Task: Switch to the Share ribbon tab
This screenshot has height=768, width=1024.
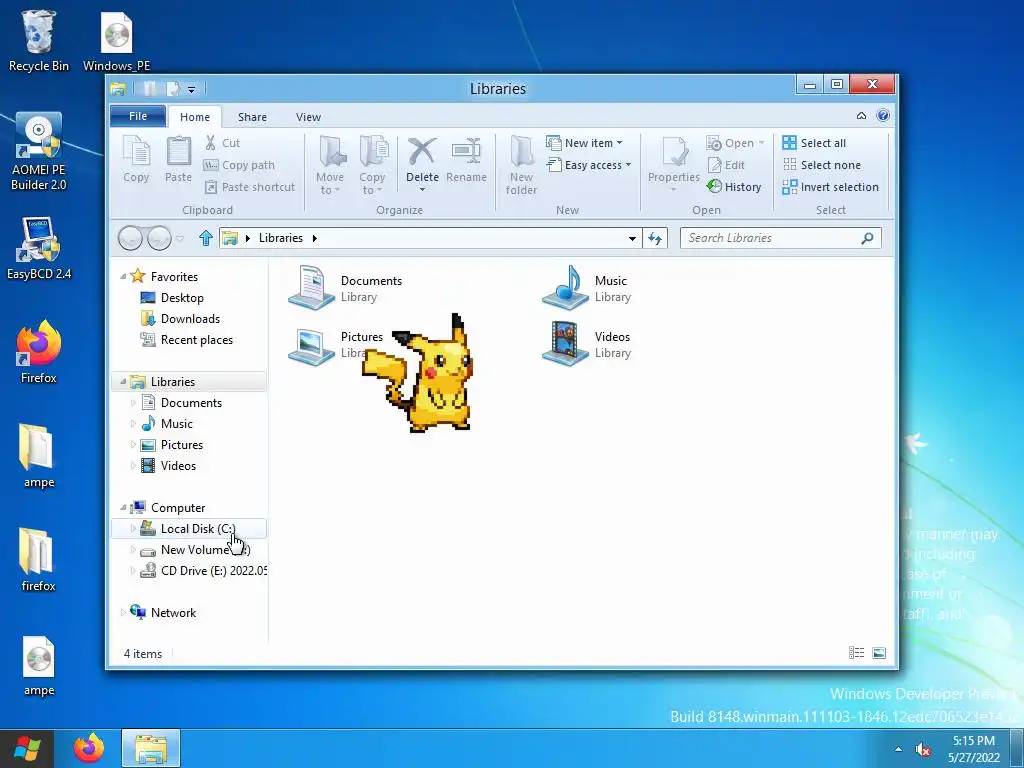Action: point(252,117)
